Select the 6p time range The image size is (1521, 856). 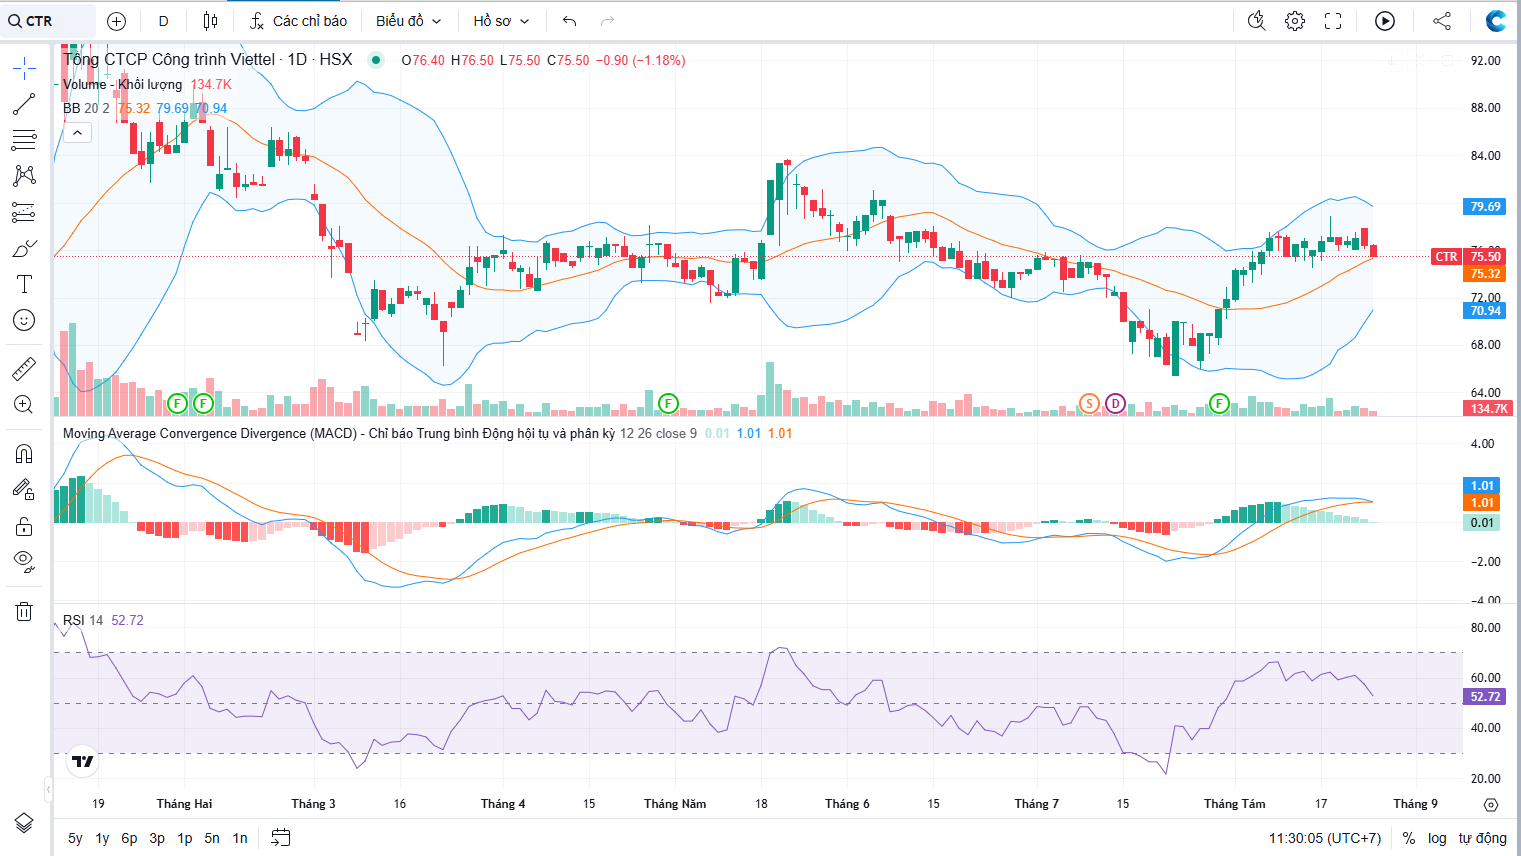click(x=129, y=838)
